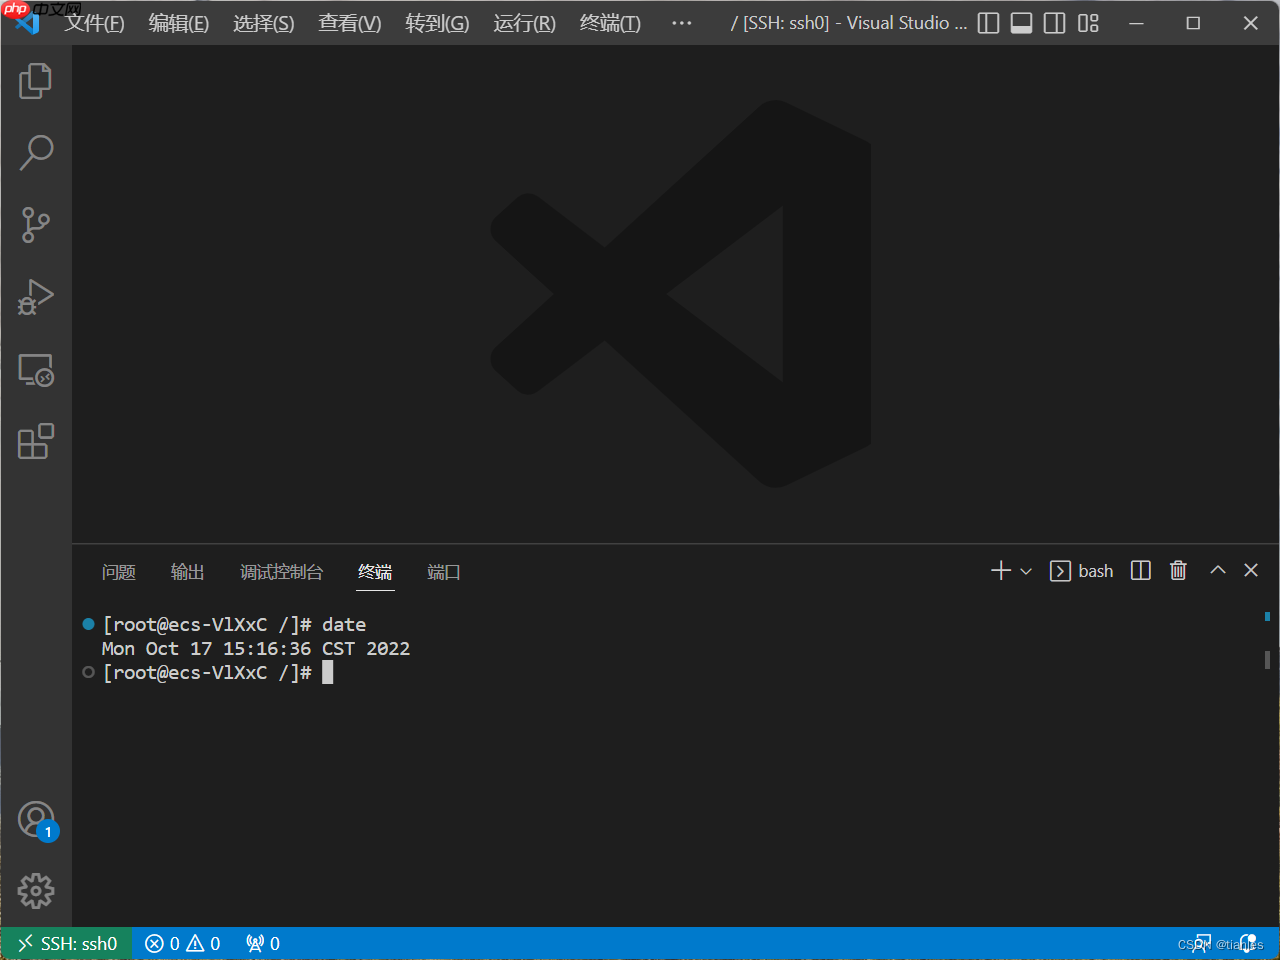Toggle maximize panel with chevron up
This screenshot has width=1280, height=960.
(1217, 570)
